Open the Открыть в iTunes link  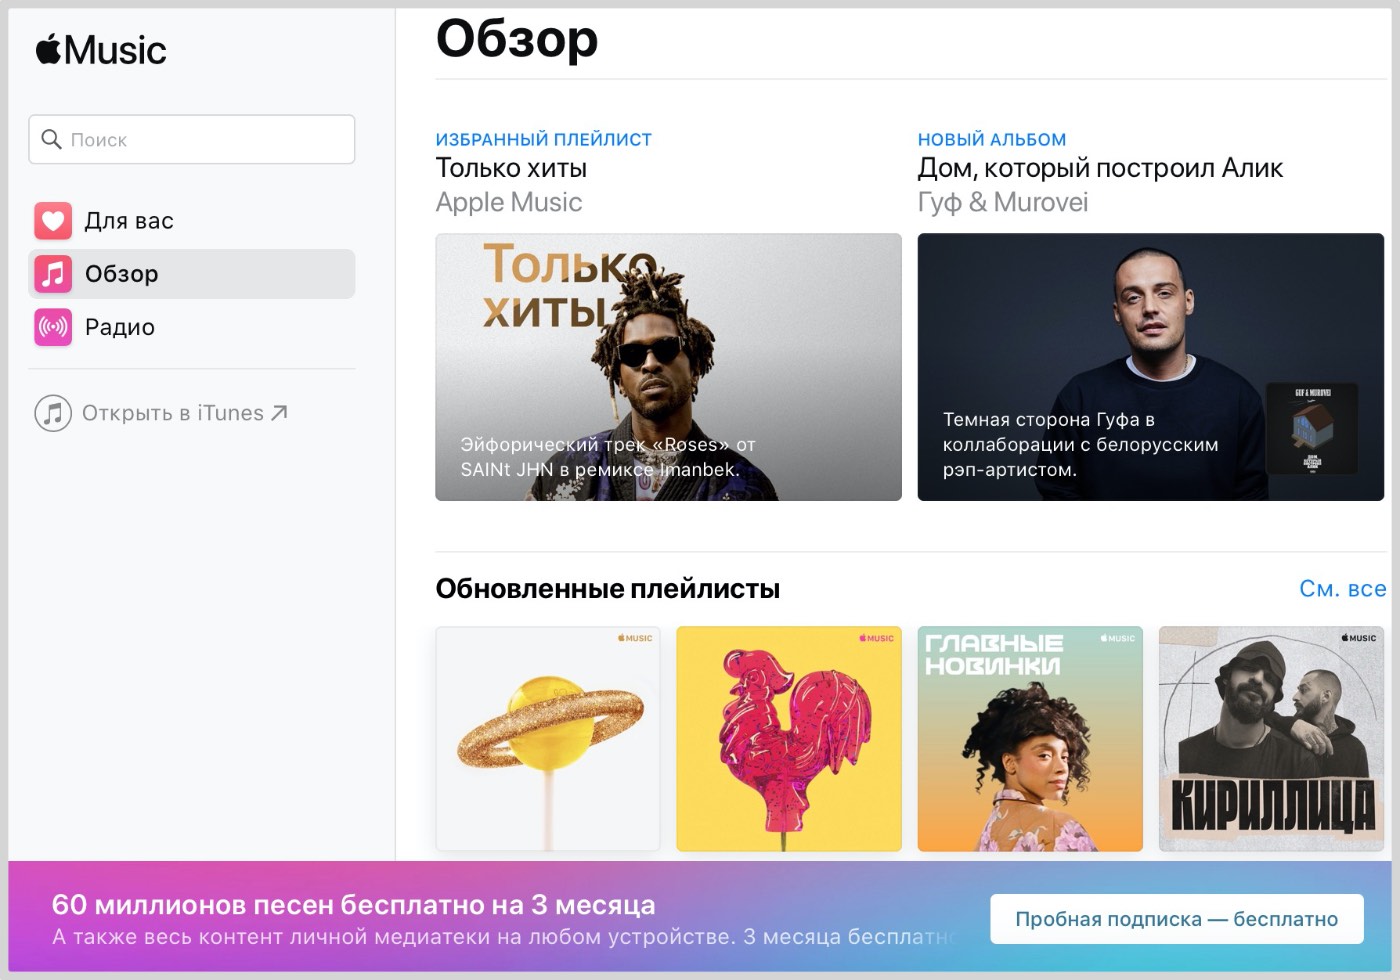[x=172, y=413]
